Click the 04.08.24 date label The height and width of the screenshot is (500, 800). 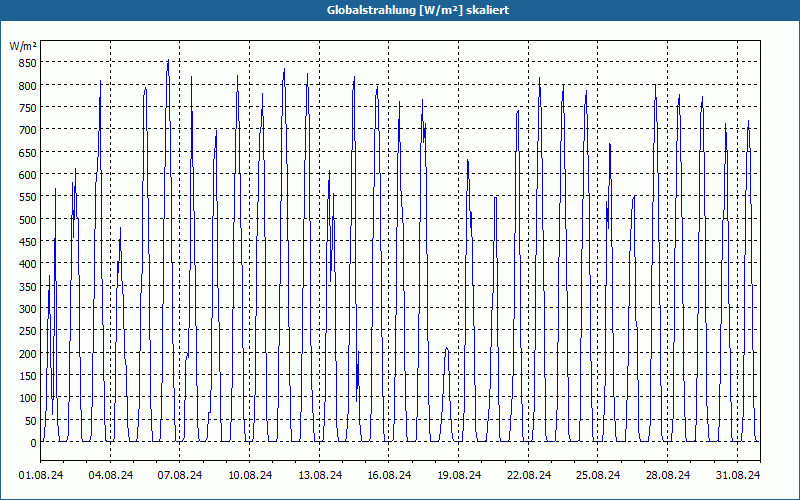111,475
